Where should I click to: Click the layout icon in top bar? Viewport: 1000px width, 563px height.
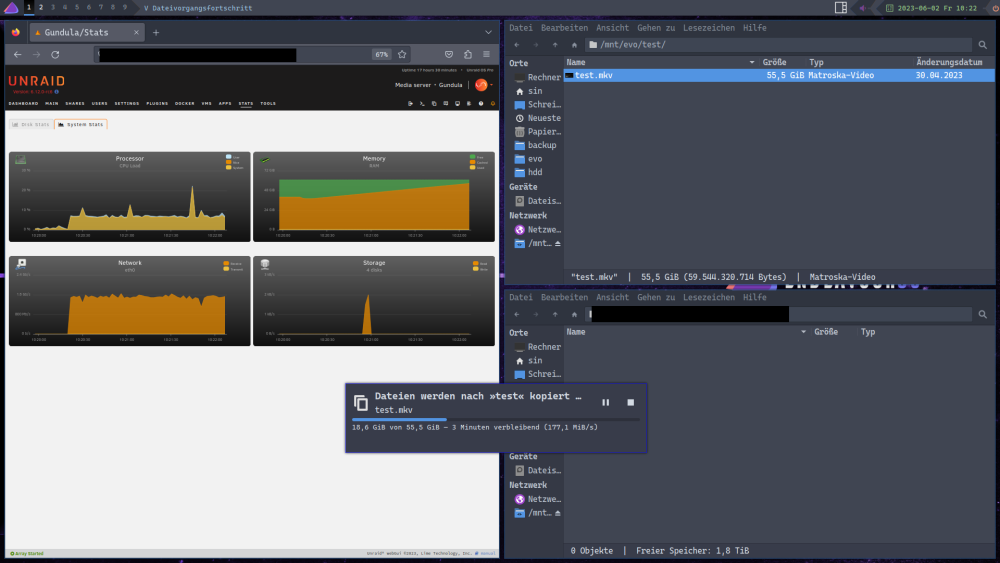pos(841,8)
